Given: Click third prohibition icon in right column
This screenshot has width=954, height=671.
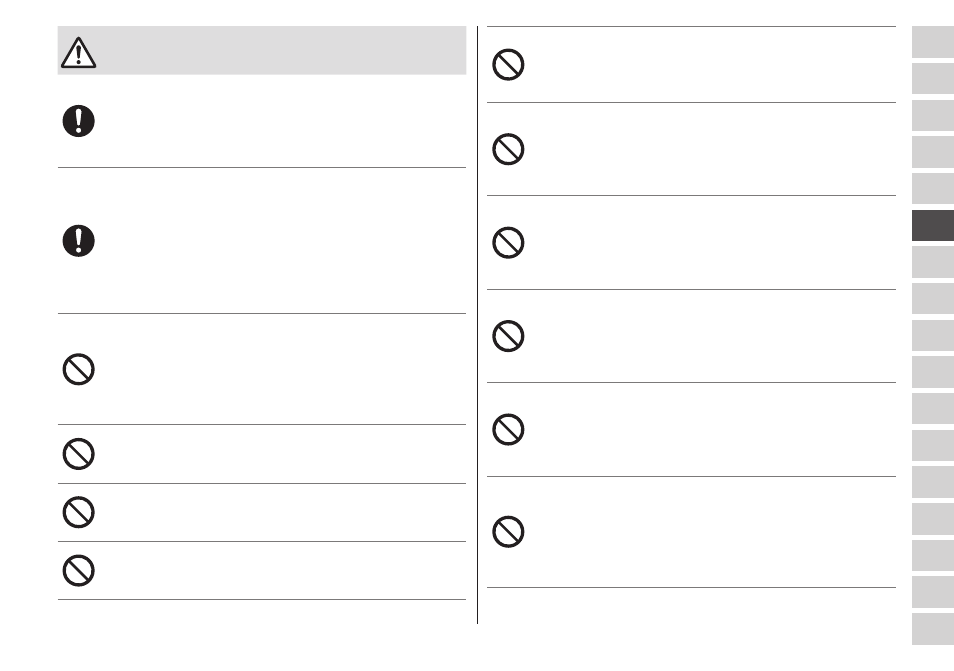Looking at the screenshot, I should (508, 243).
